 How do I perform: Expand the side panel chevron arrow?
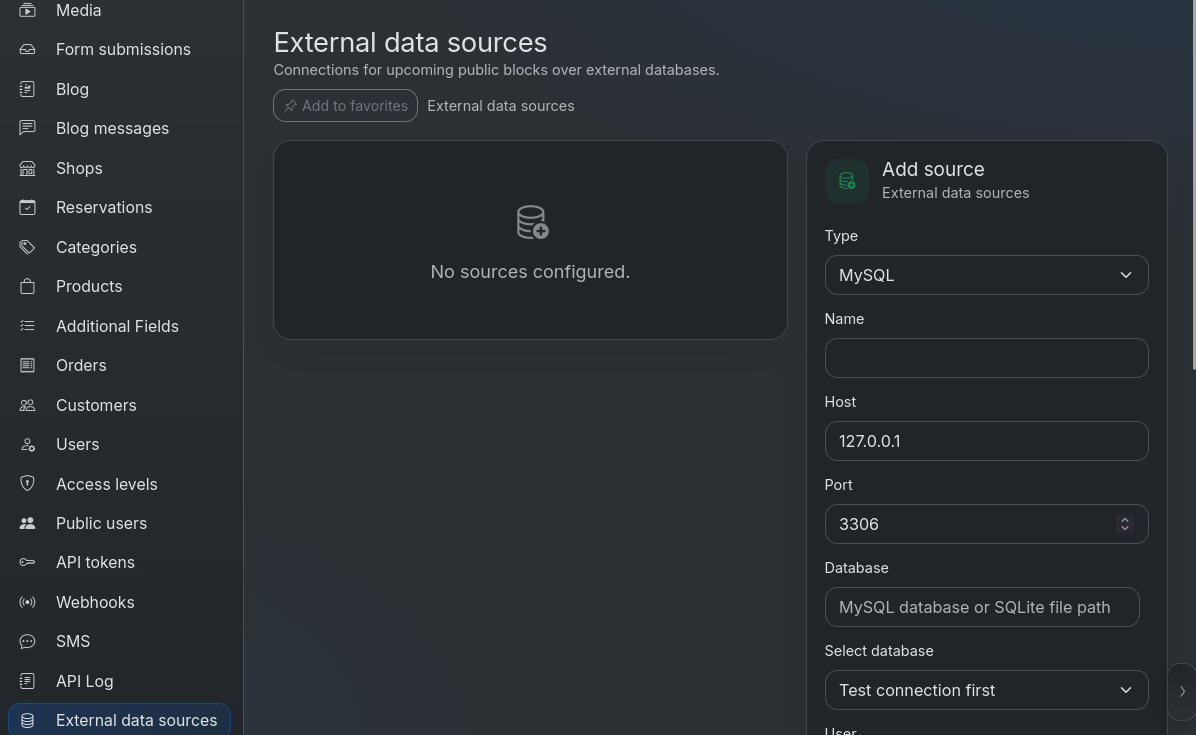pos(1182,692)
